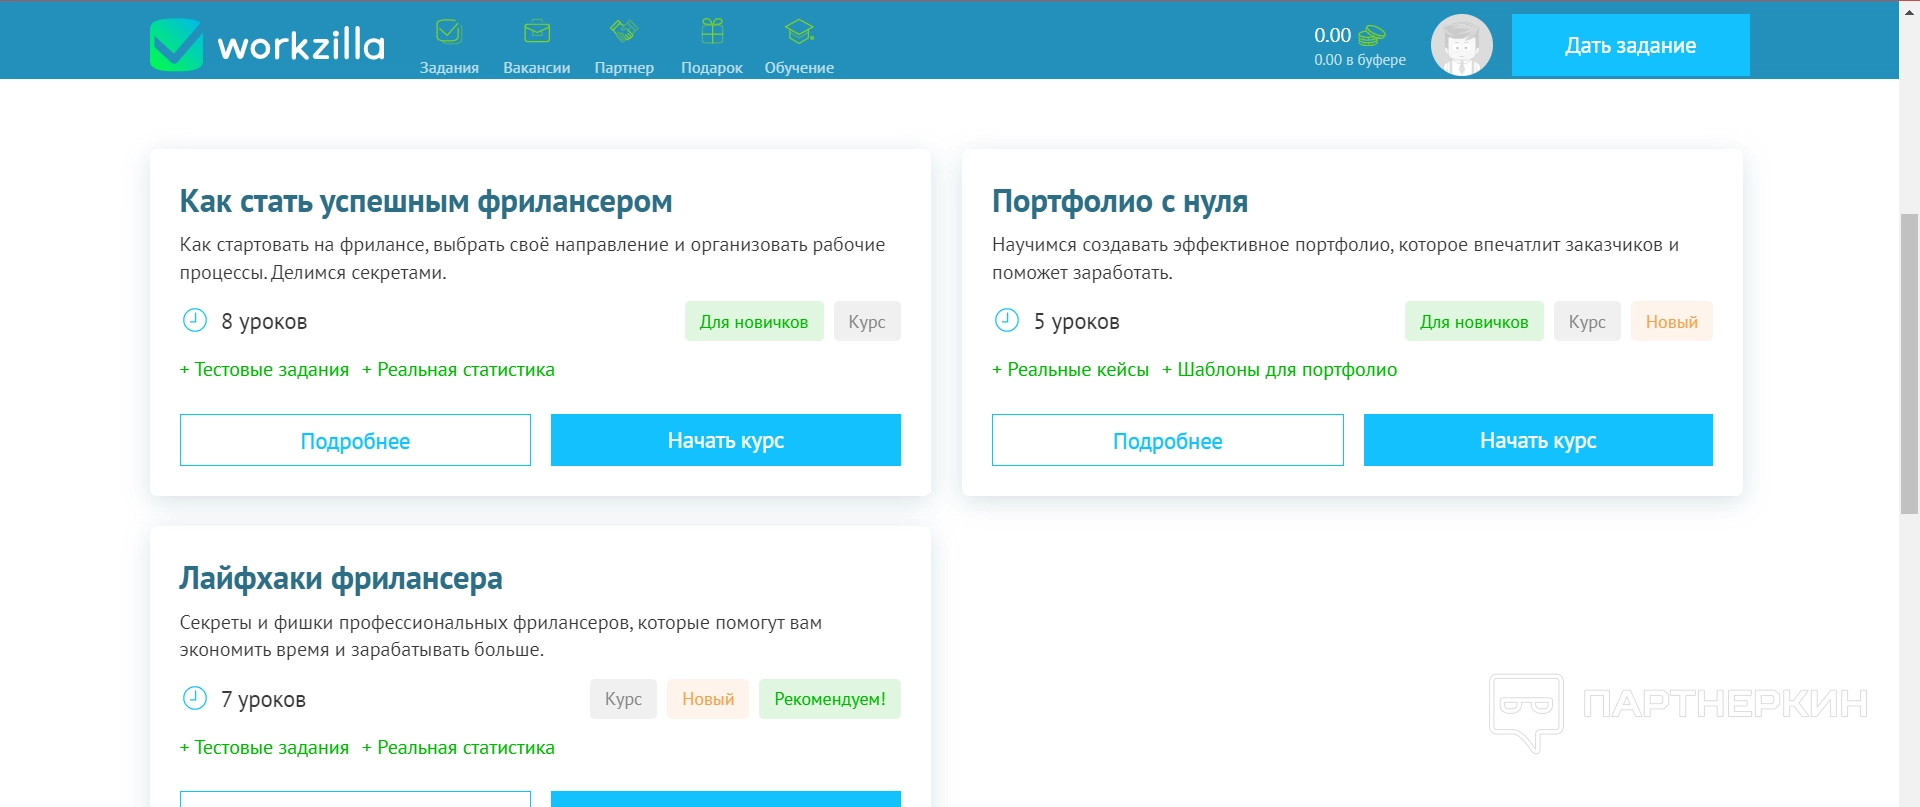Click the 8 уроков label
This screenshot has height=807, width=1920.
point(264,321)
